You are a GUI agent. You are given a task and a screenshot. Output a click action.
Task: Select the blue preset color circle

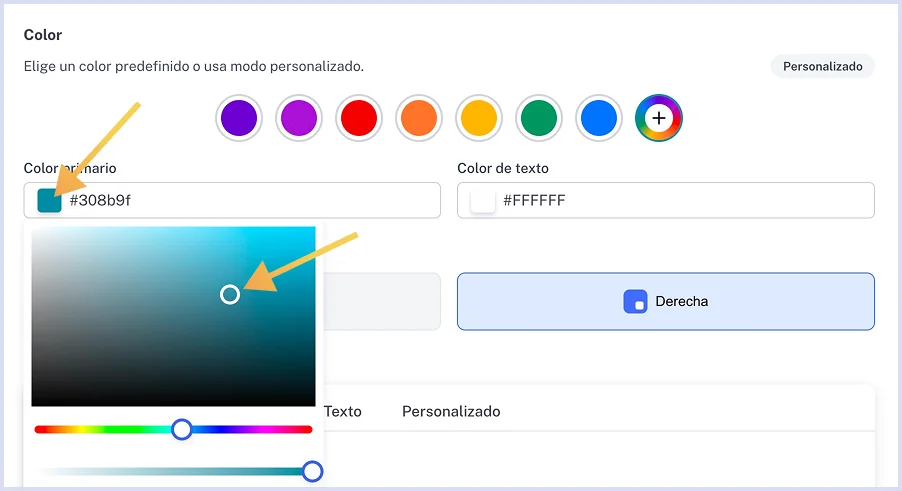[x=598, y=119]
